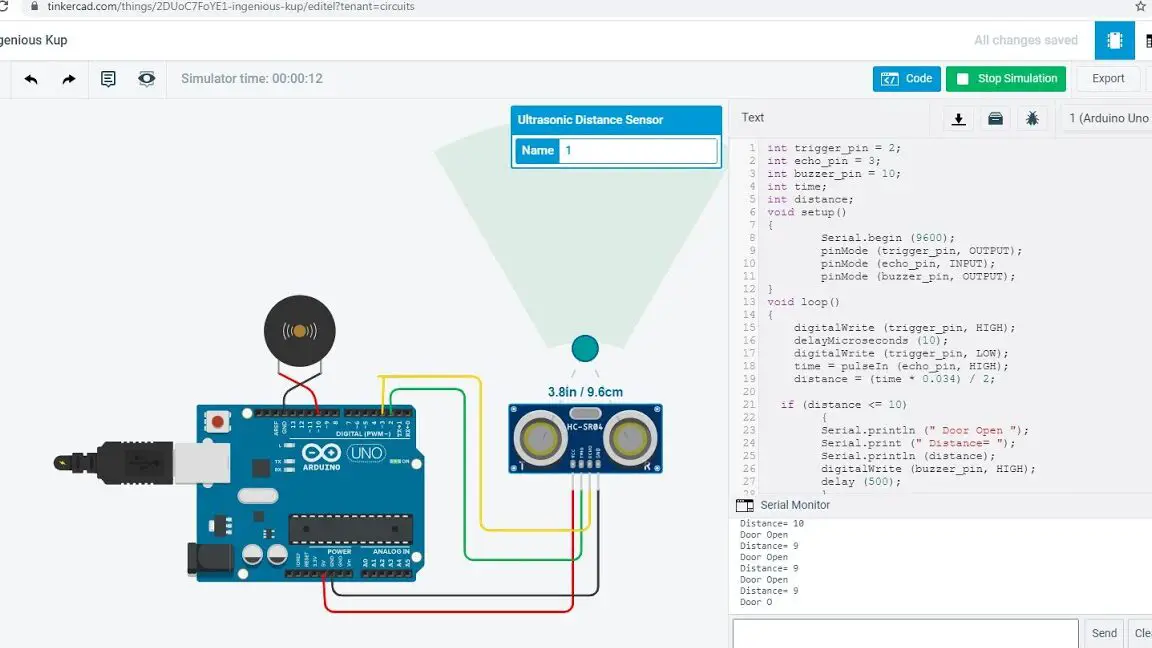This screenshot has height=648, width=1152.
Task: Undo the last action with the back arrow
Action: point(31,79)
